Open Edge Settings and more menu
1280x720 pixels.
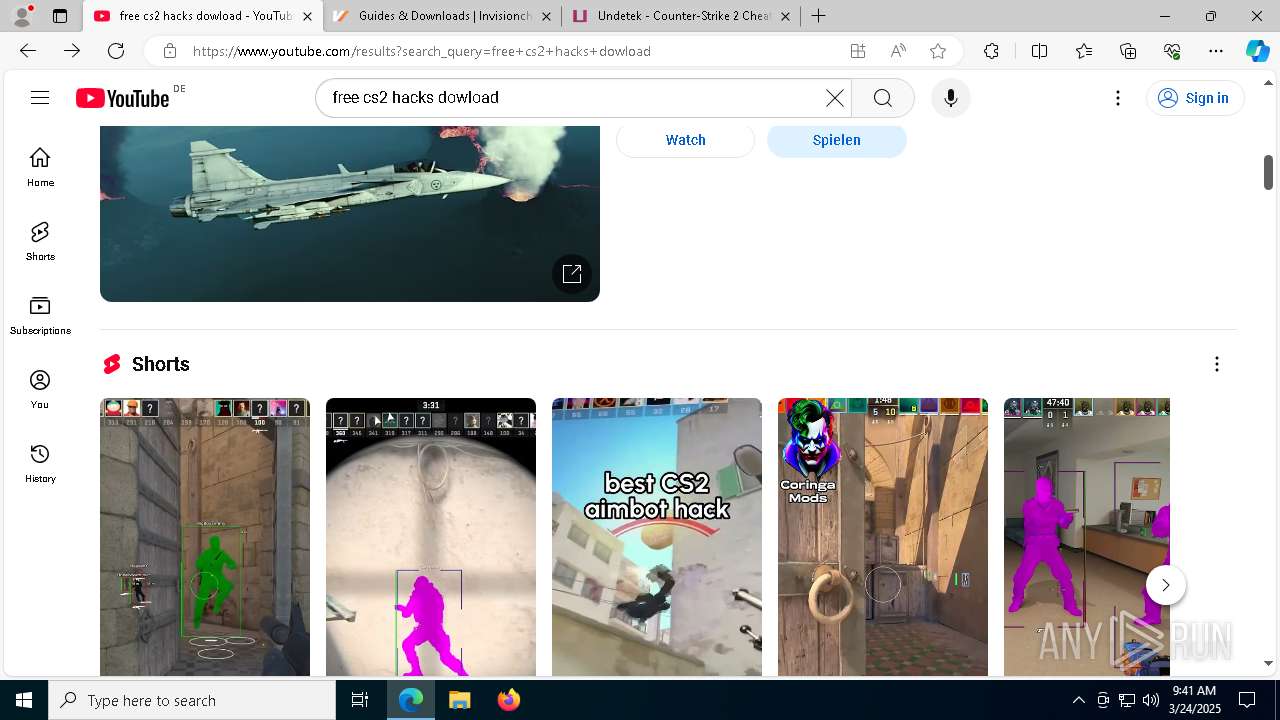(1216, 51)
